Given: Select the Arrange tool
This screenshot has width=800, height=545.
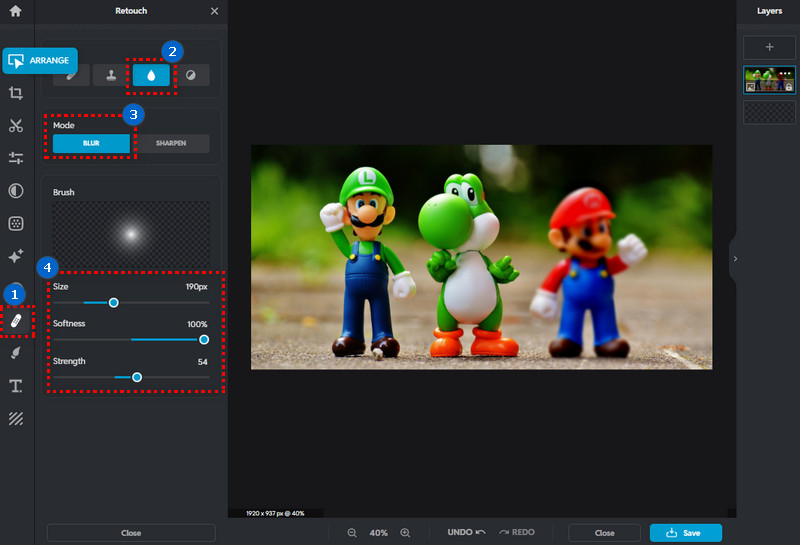Looking at the screenshot, I should click(40, 61).
